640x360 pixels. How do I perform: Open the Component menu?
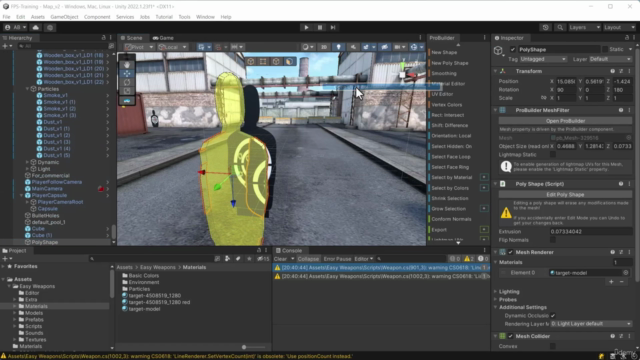click(x=97, y=17)
